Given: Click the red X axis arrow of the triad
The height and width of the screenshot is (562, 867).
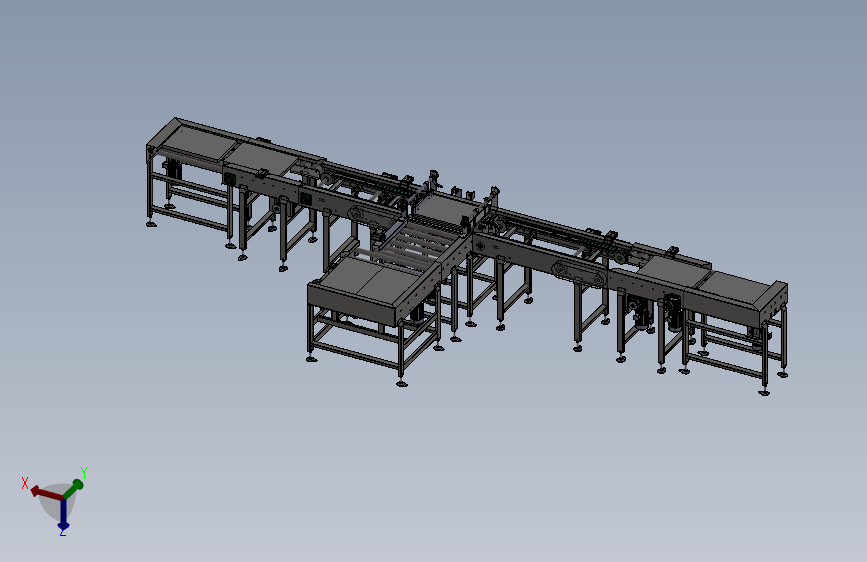Looking at the screenshot, I should [x=45, y=493].
